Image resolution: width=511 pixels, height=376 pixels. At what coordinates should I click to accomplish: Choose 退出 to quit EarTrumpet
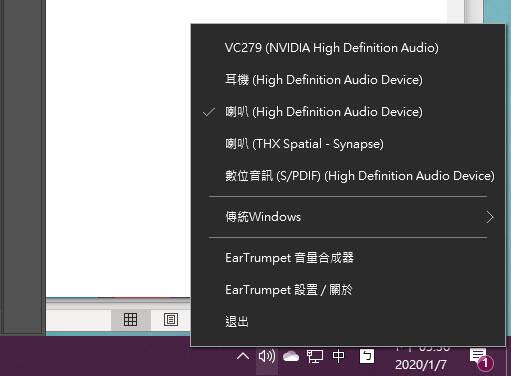[x=348, y=322]
